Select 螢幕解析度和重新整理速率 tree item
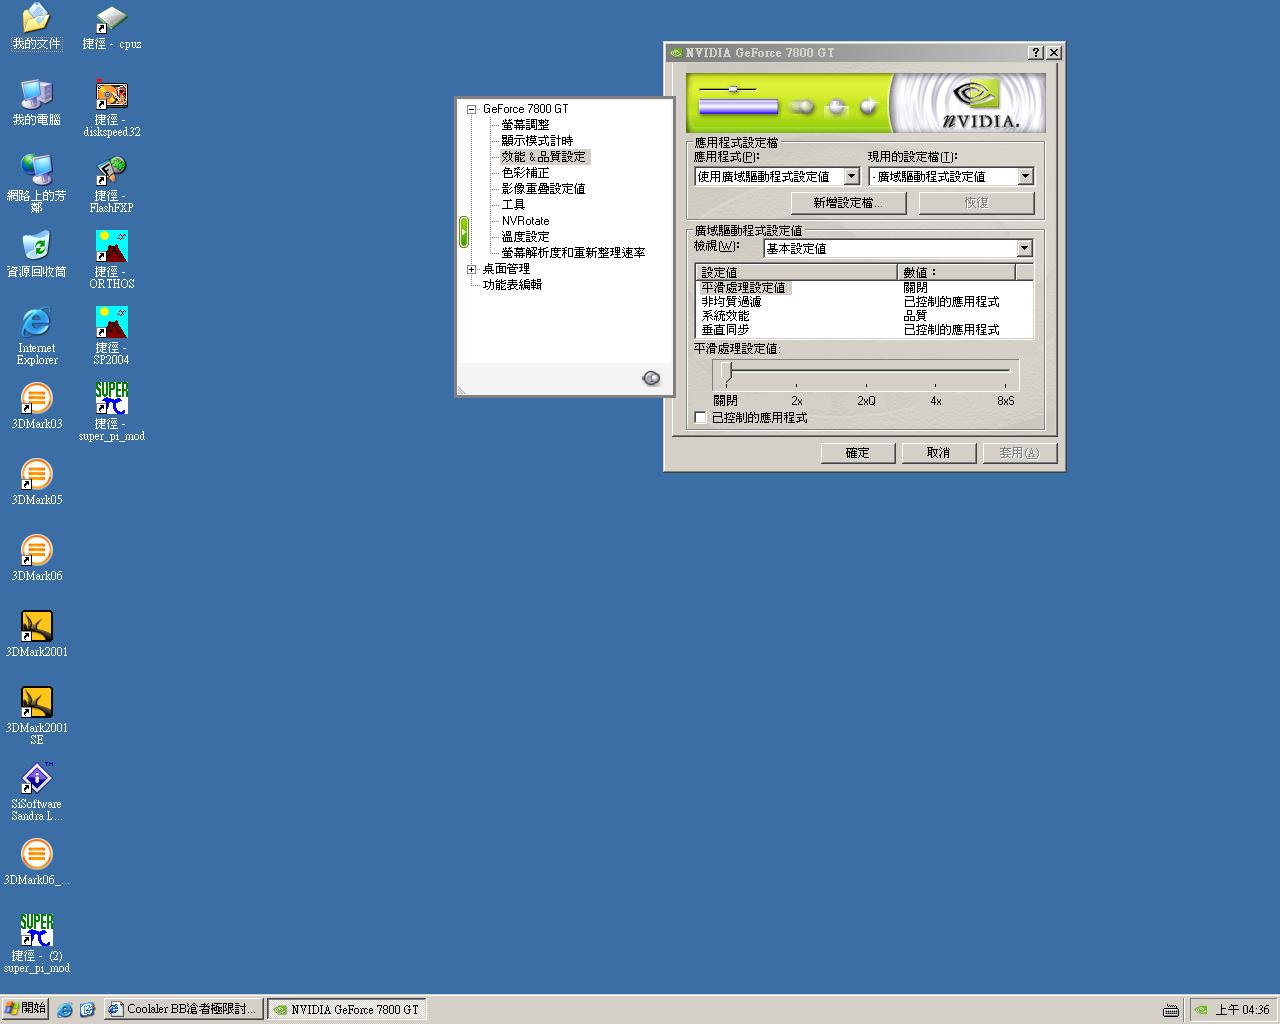Image resolution: width=1280 pixels, height=1024 pixels. (573, 253)
